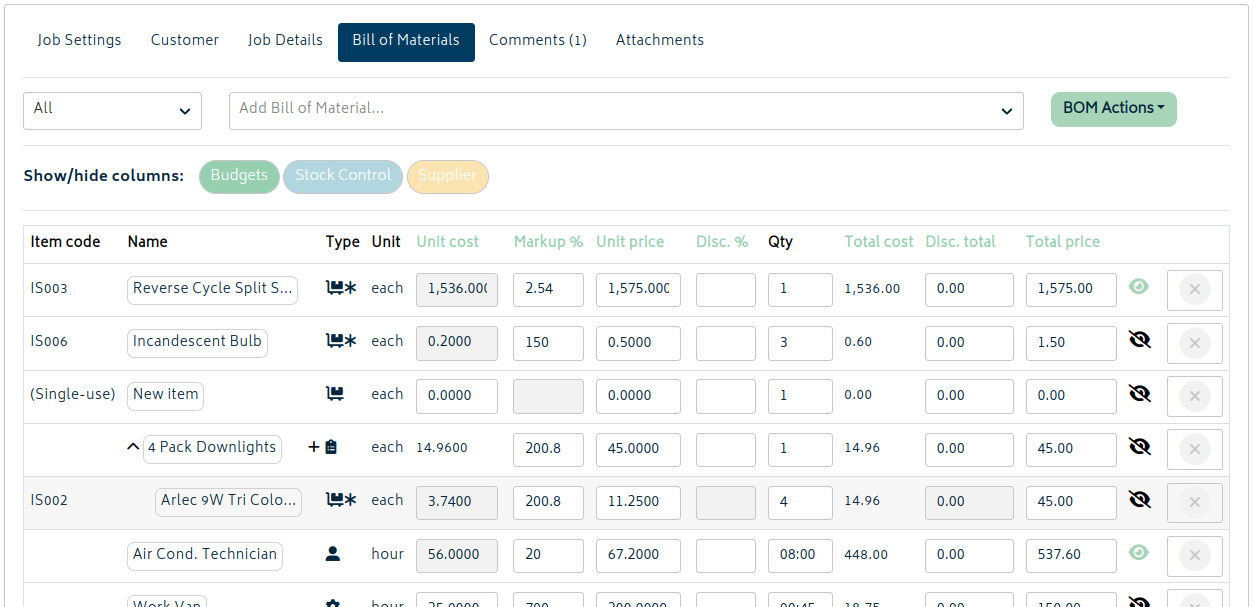Click the labour person icon for Air Cond. Technician
The height and width of the screenshot is (607, 1254).
point(333,553)
